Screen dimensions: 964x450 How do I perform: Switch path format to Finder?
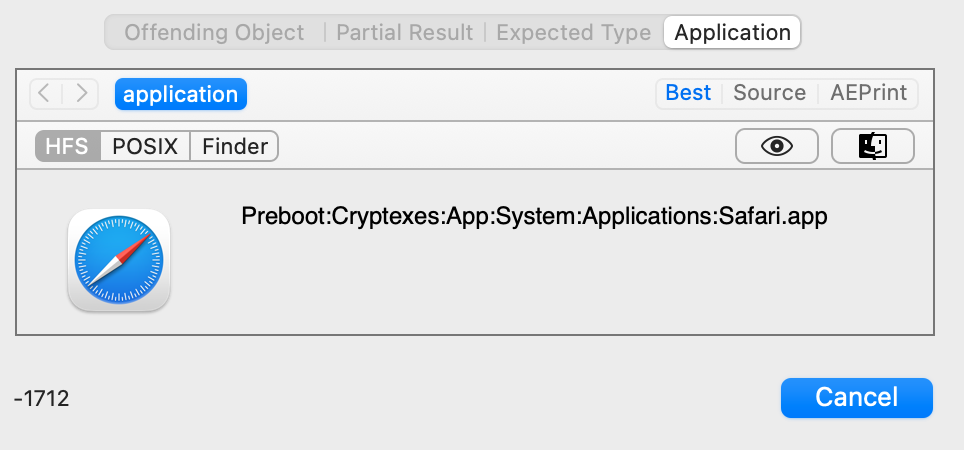235,146
